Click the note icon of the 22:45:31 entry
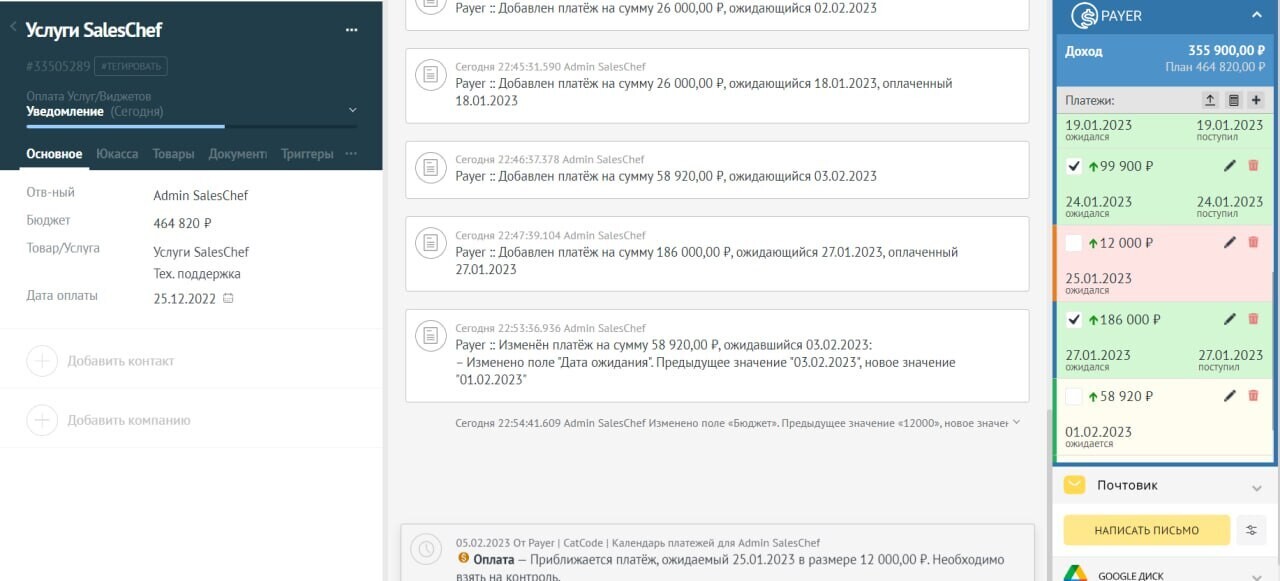 coord(431,75)
